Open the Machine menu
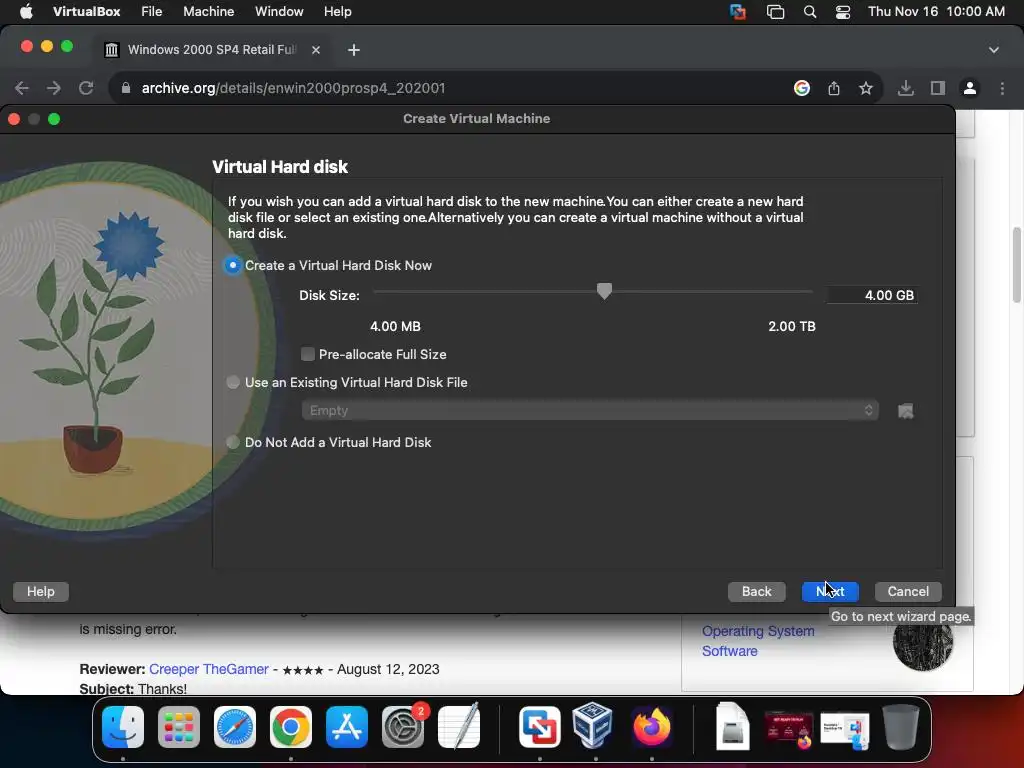 click(208, 12)
